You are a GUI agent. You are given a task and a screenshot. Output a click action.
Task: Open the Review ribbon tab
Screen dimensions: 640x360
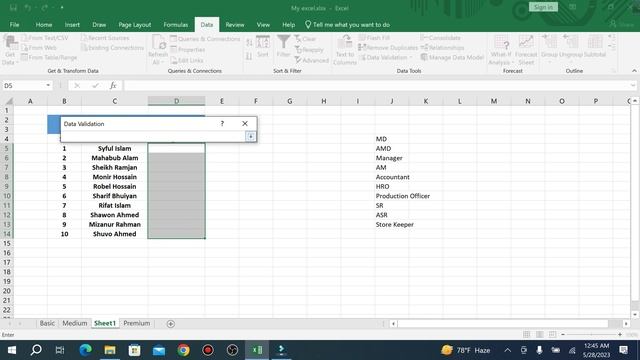click(x=235, y=24)
